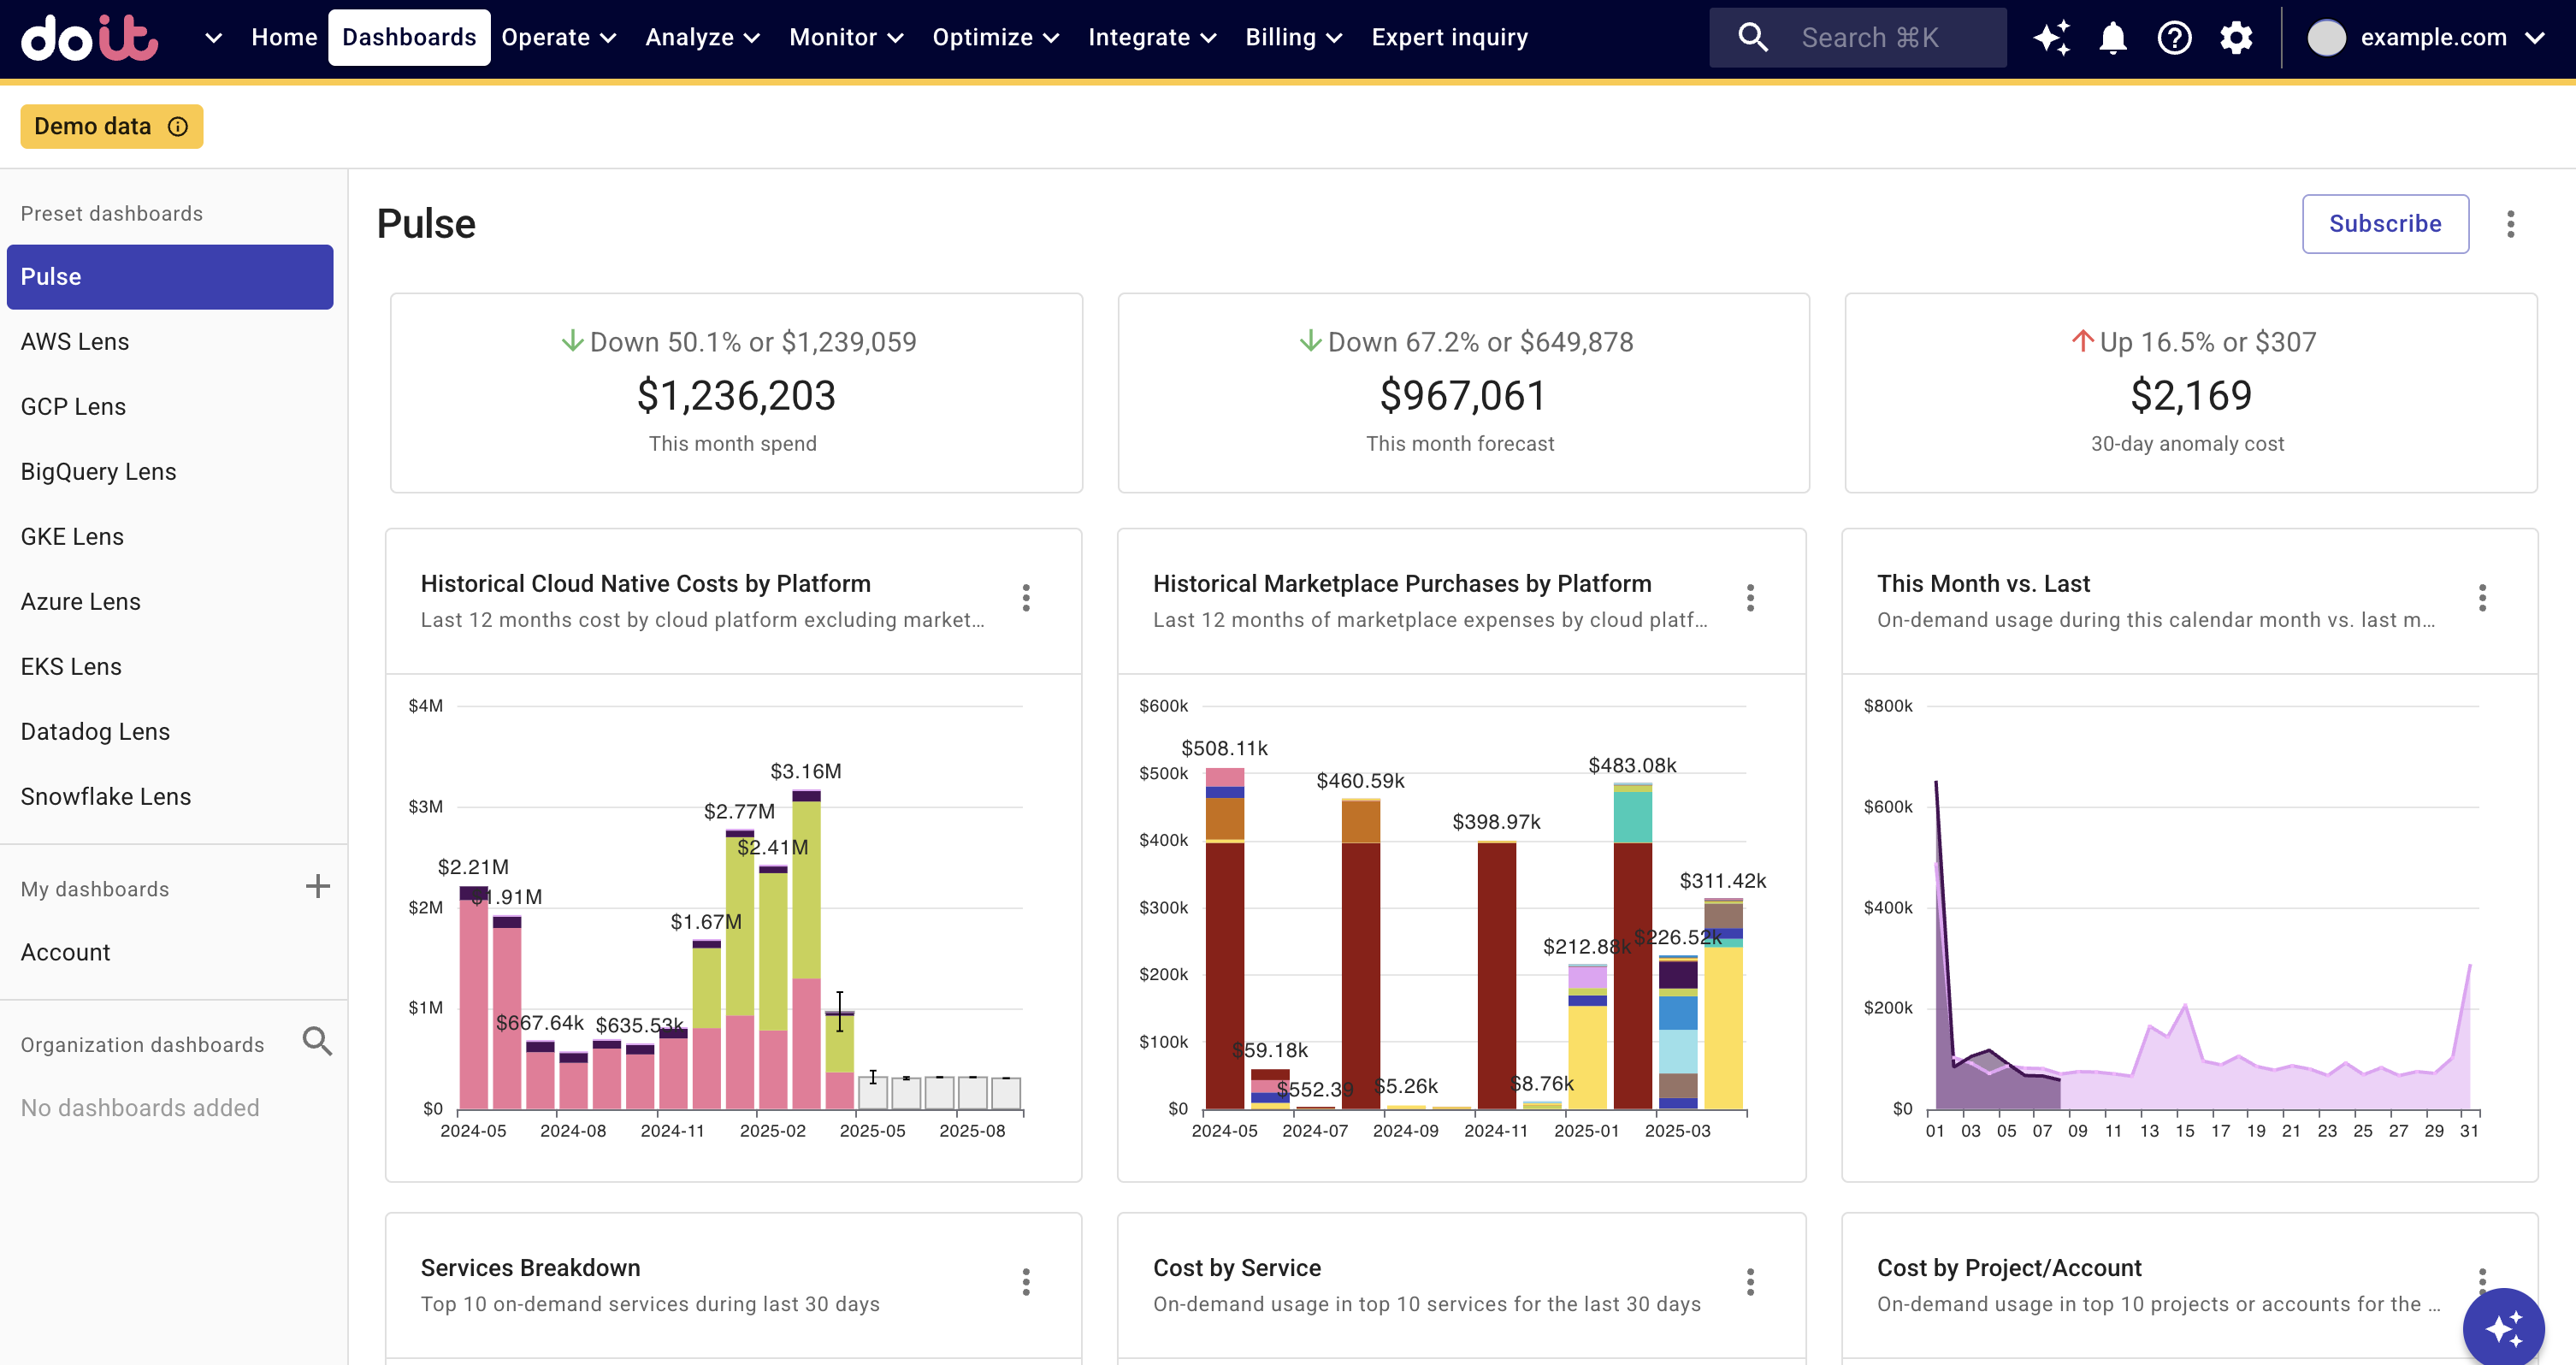This screenshot has width=2576, height=1365.
Task: Open the Expert inquiry link
Action: click(x=1449, y=38)
